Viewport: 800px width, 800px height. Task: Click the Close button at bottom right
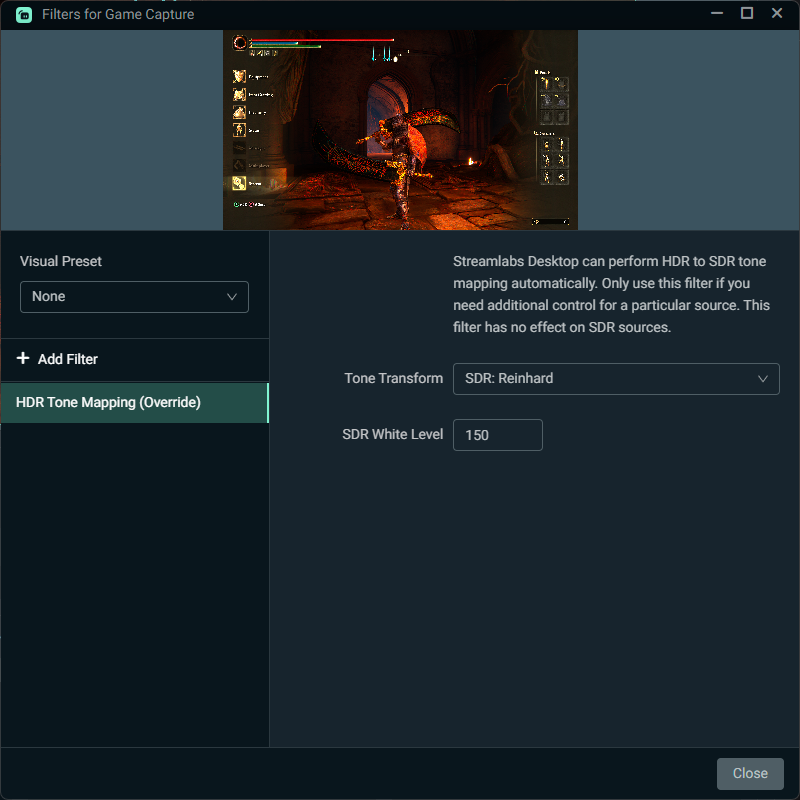coord(749,773)
